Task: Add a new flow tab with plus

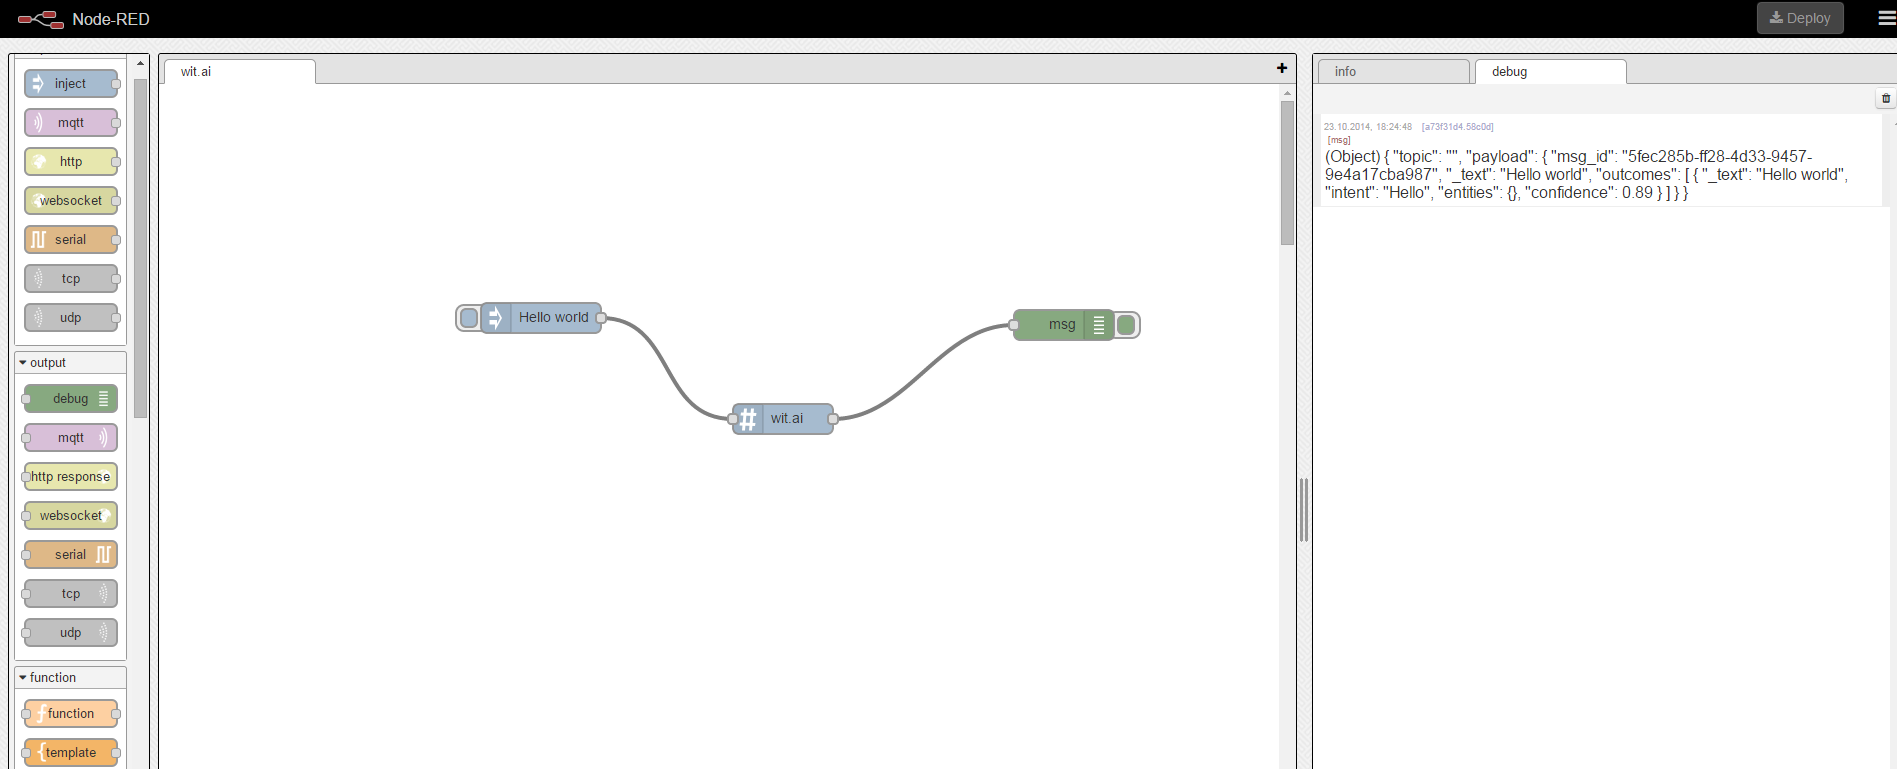Action: coord(1282,68)
